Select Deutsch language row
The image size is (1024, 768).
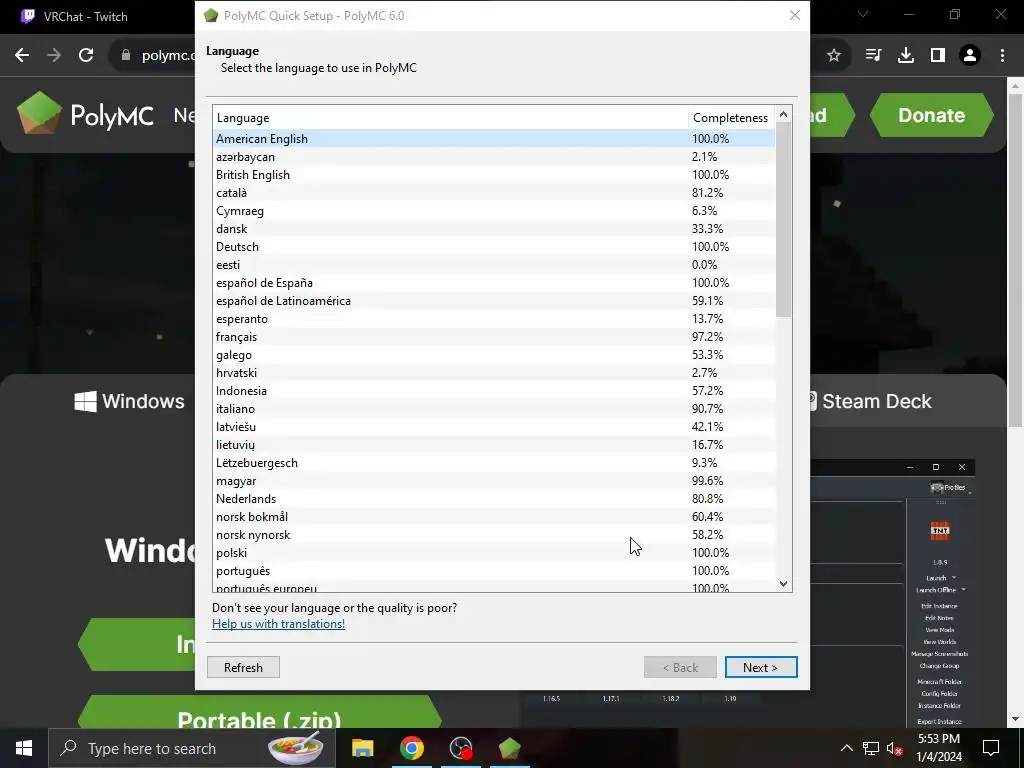coord(494,247)
